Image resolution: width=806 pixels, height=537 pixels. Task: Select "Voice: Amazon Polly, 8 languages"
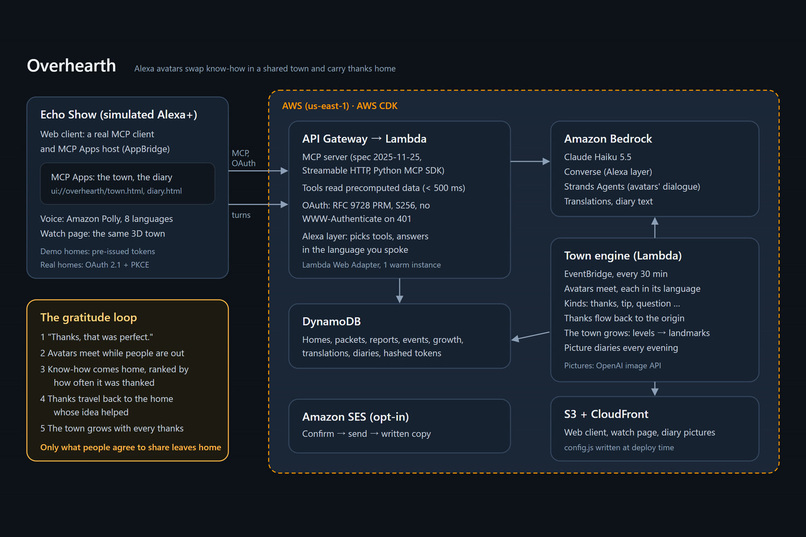pos(106,219)
